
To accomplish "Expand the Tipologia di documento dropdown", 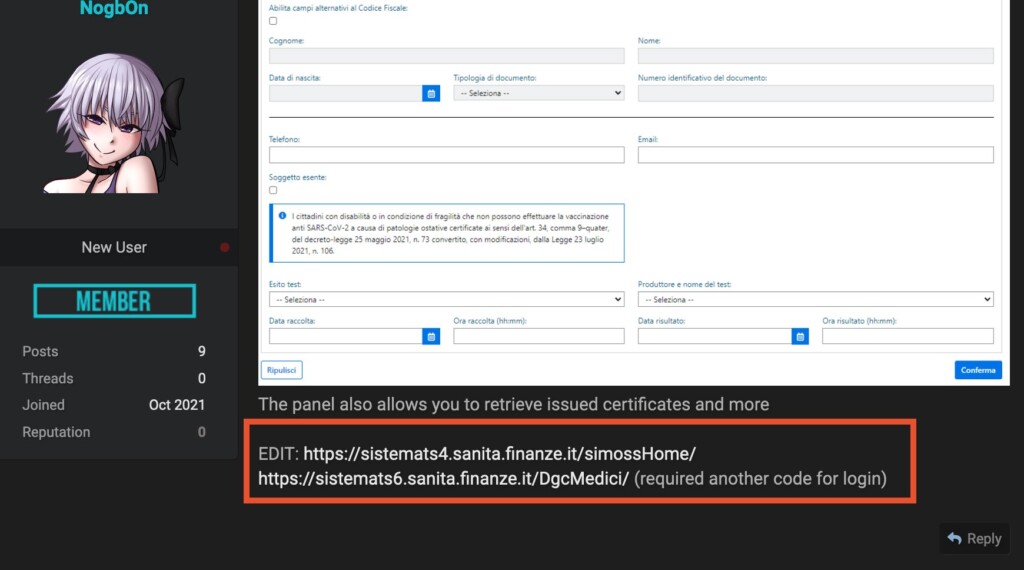I will click(538, 93).
